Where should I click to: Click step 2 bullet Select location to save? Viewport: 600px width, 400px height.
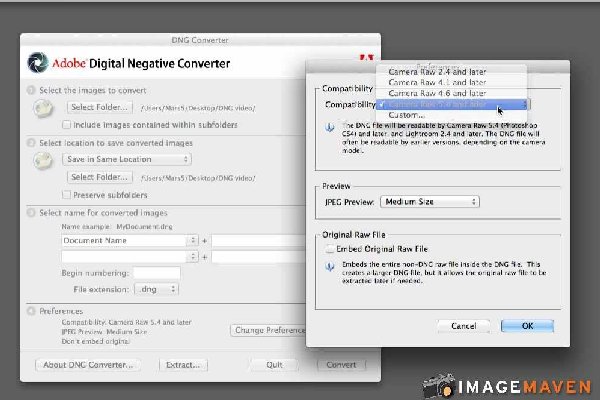click(31, 143)
